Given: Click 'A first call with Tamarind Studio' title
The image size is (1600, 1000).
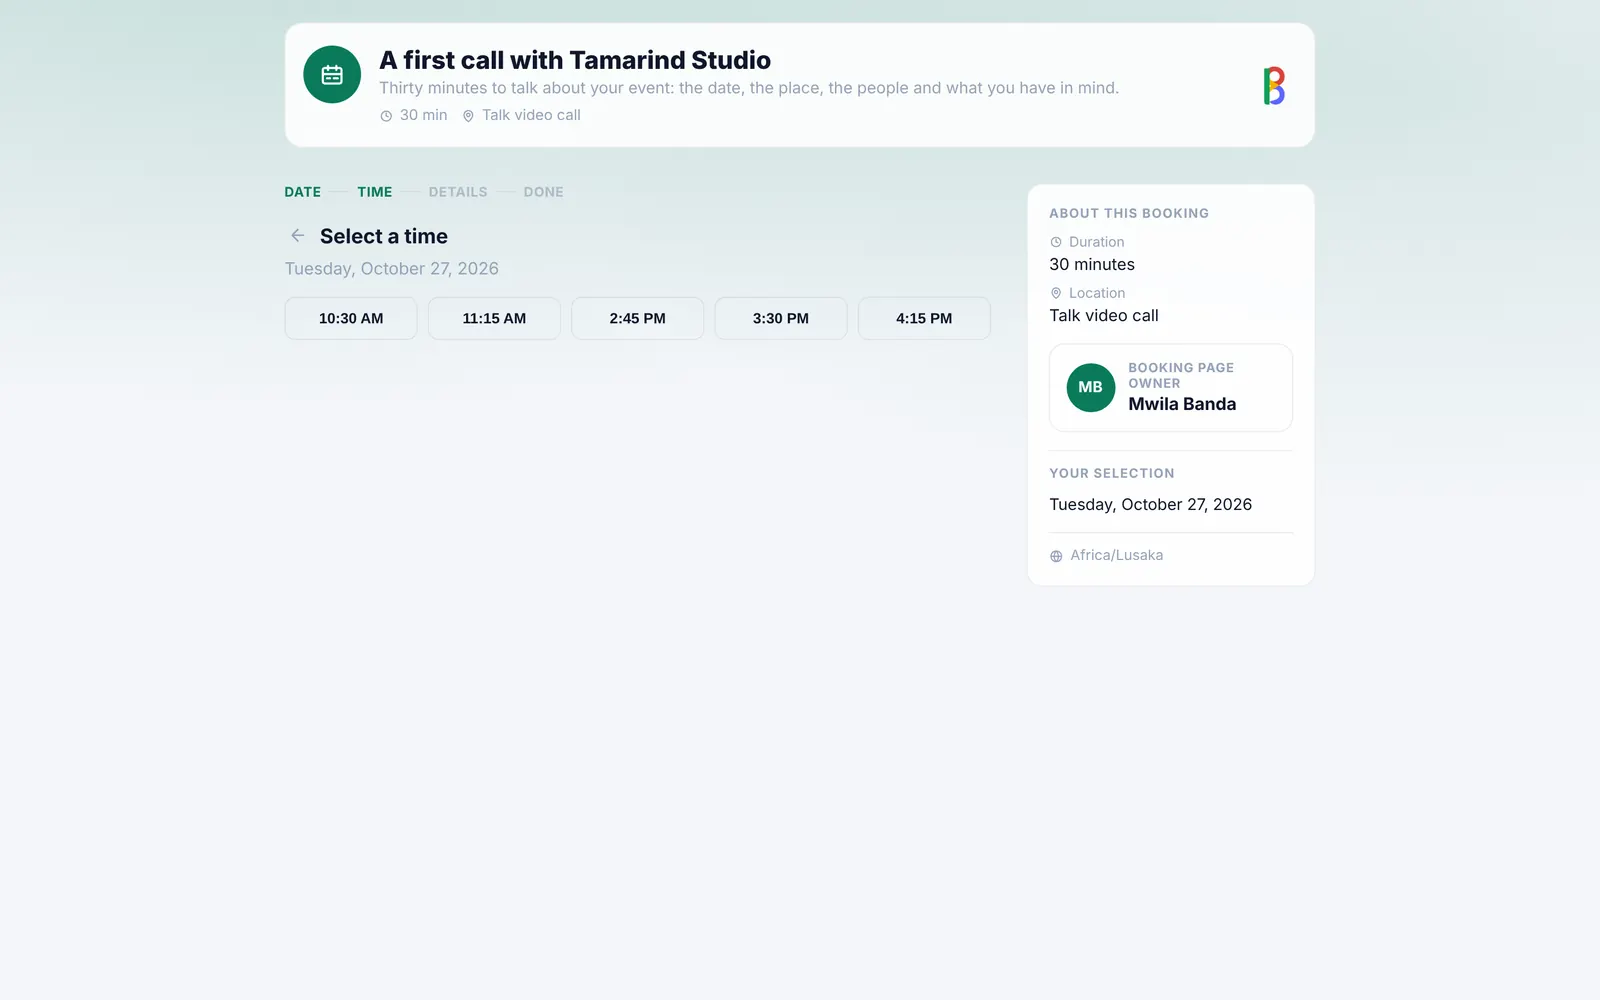Looking at the screenshot, I should 575,60.
